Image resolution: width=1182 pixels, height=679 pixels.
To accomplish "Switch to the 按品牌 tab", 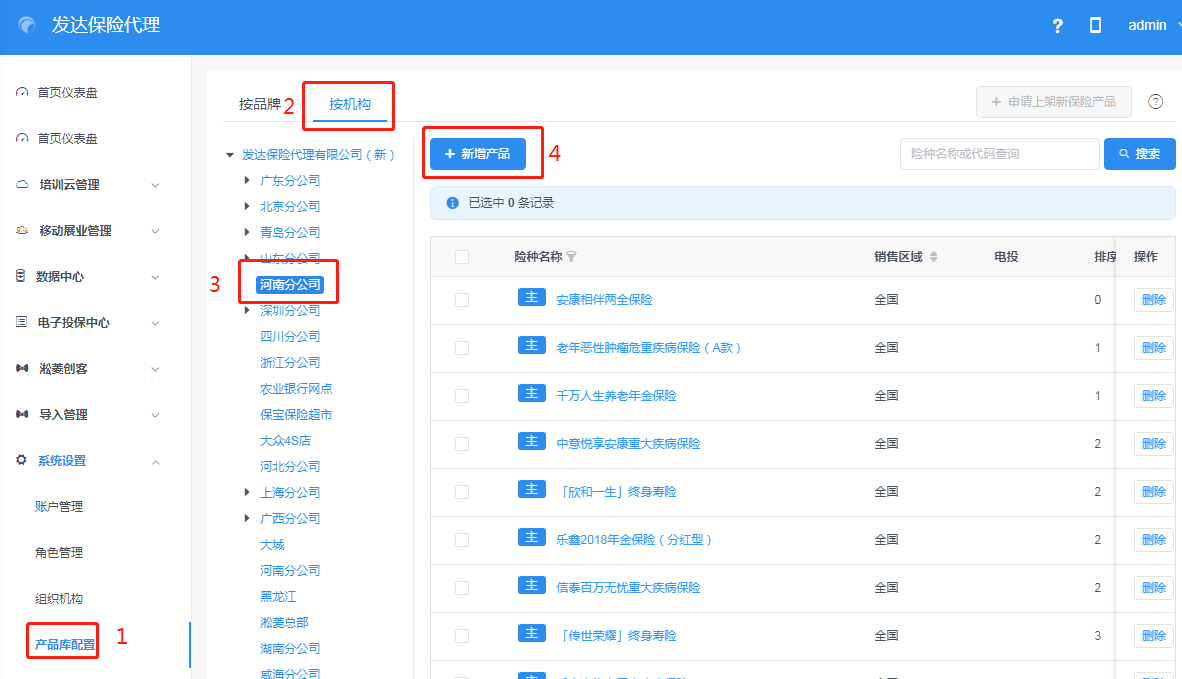I will pyautogui.click(x=259, y=103).
